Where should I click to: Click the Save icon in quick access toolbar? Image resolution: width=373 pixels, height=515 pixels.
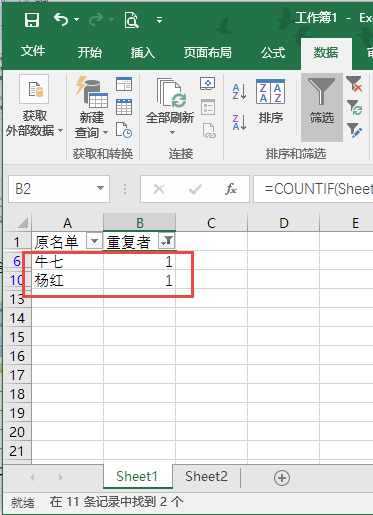(32, 20)
